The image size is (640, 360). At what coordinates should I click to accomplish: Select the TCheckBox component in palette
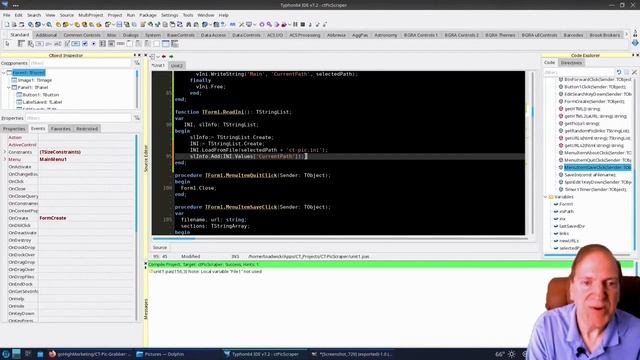(x=85, y=44)
